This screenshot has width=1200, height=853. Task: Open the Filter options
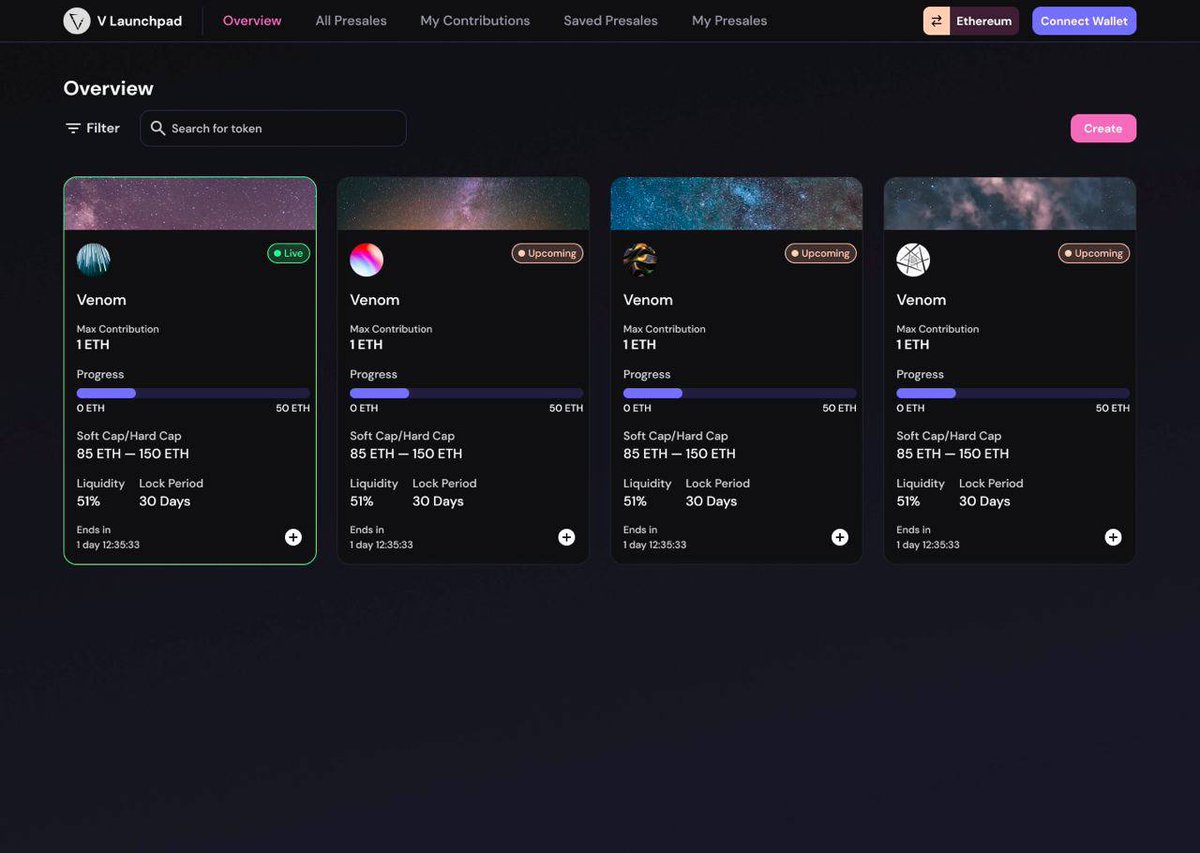click(93, 128)
